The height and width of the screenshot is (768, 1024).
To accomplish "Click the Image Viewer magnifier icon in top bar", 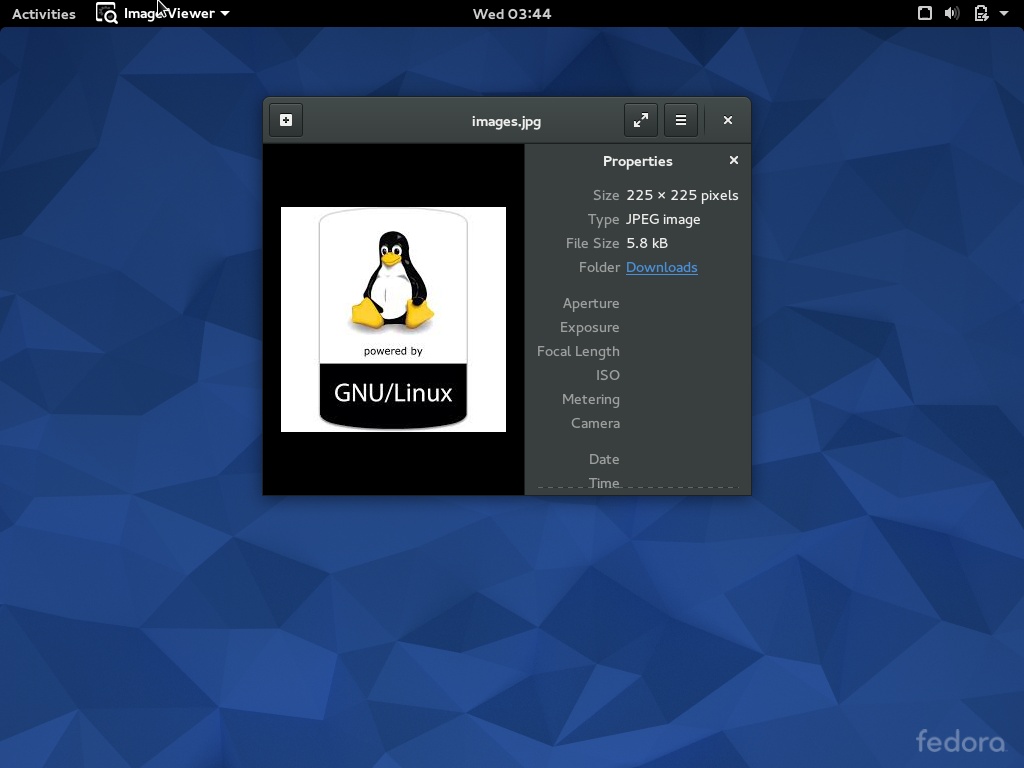I will [107, 14].
